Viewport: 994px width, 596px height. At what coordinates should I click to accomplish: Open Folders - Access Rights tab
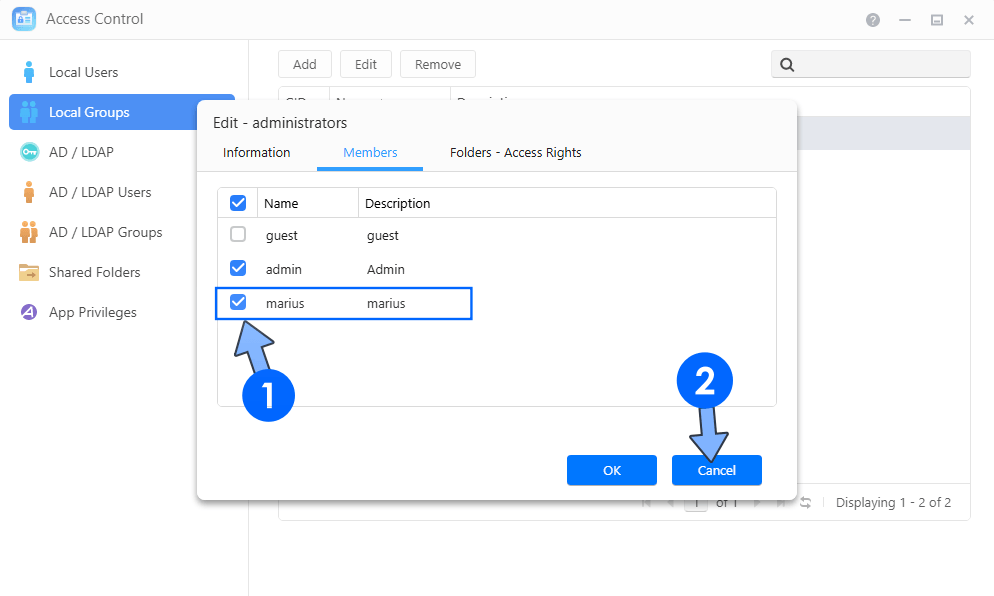point(515,153)
